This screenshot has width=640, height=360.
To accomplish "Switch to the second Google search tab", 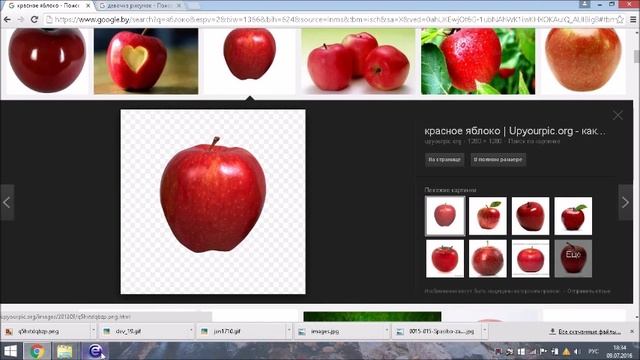I will (x=139, y=6).
